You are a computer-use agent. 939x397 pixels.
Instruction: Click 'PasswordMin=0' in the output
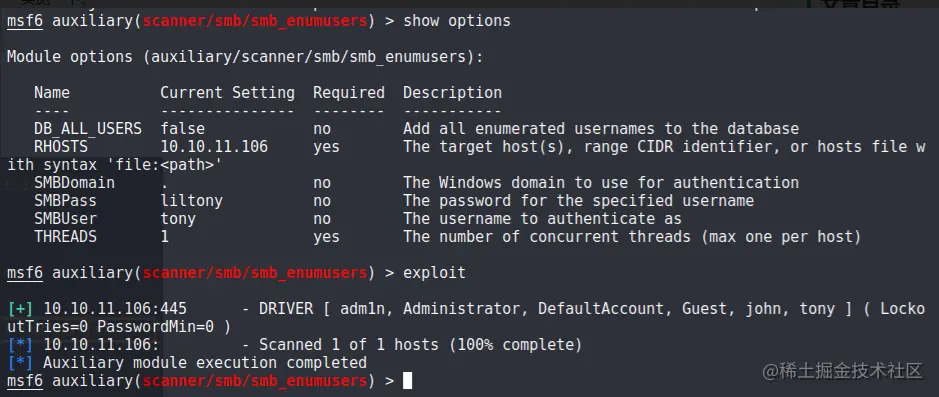155,327
